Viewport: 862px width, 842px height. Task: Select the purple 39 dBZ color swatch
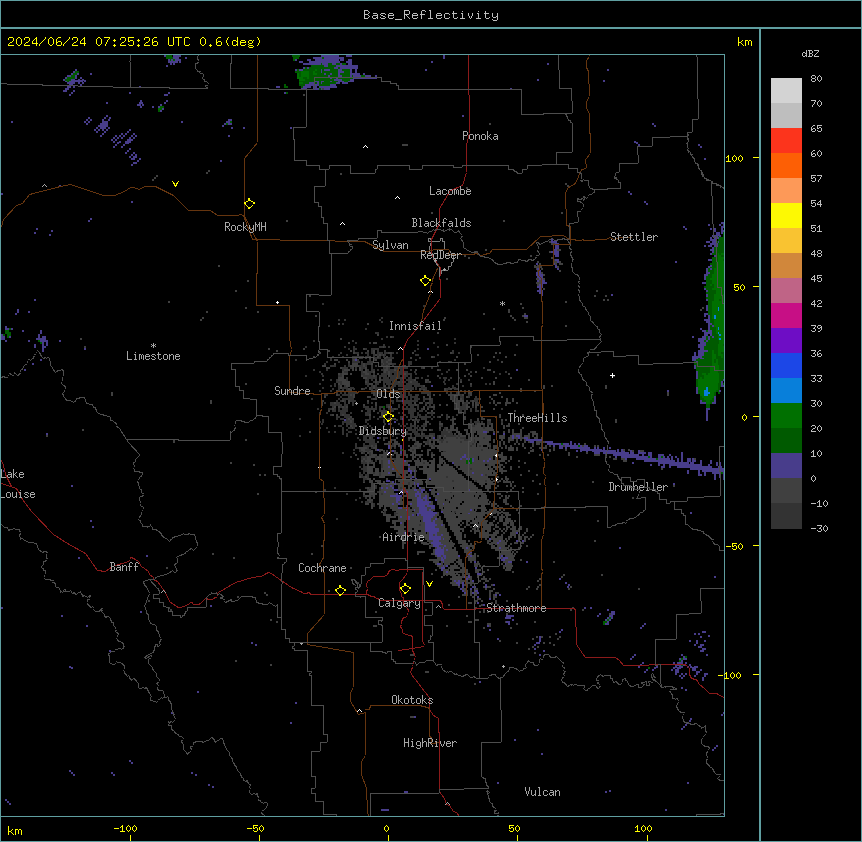(786, 341)
